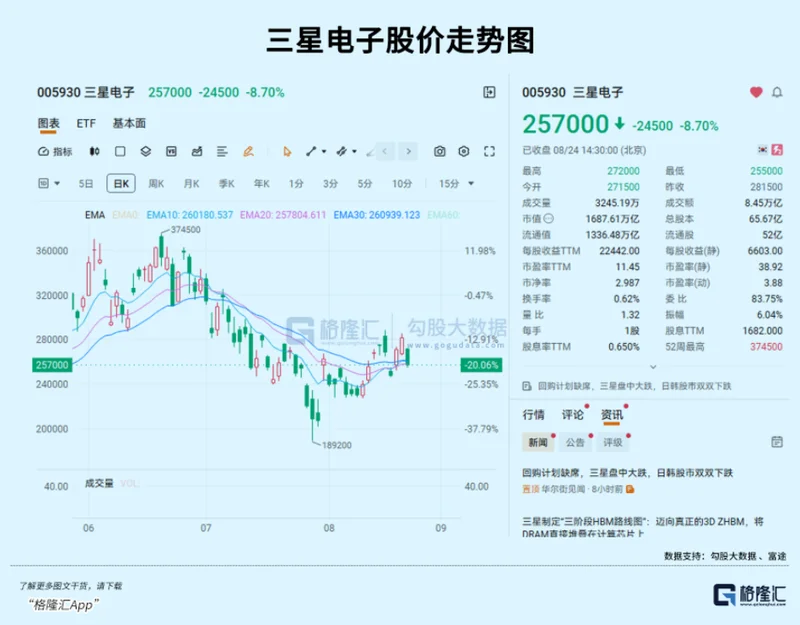Open headline 回购计划缺席 in news list
The width and height of the screenshot is (800, 625).
(x=628, y=473)
